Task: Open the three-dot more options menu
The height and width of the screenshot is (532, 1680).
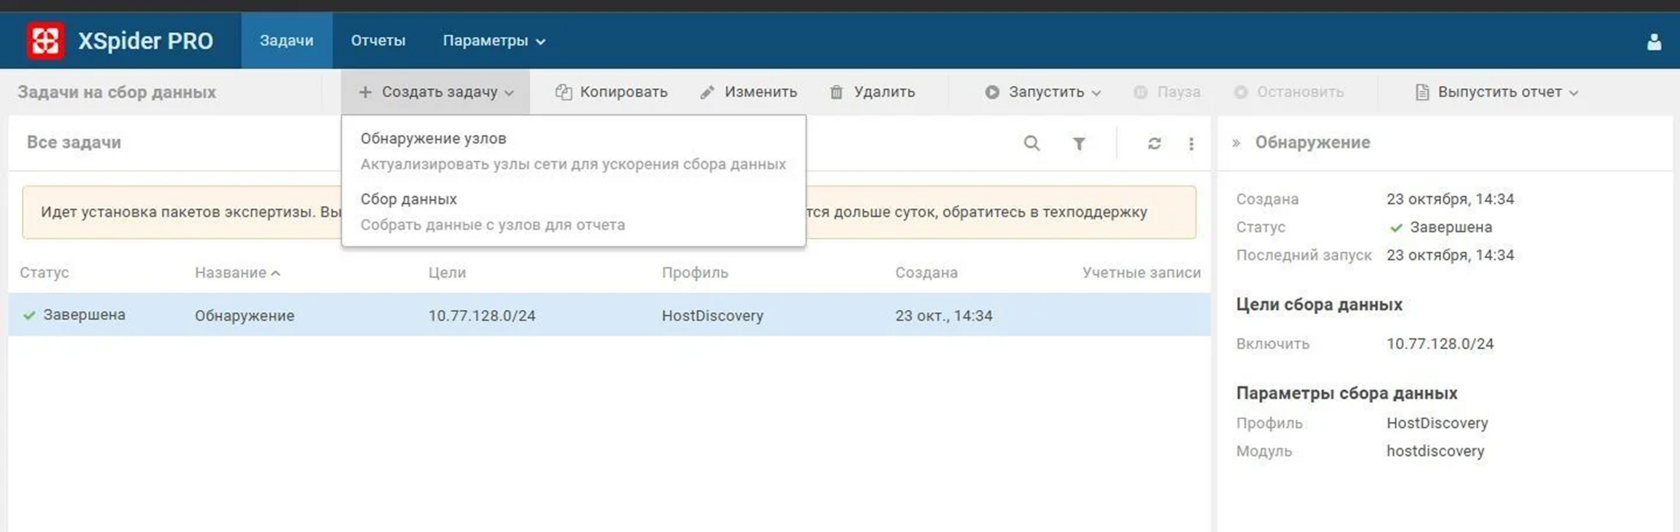Action: tap(1191, 143)
